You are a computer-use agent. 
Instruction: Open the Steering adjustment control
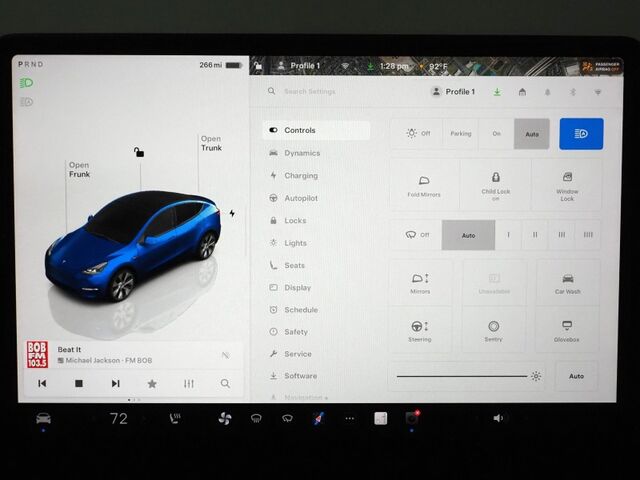pos(420,331)
